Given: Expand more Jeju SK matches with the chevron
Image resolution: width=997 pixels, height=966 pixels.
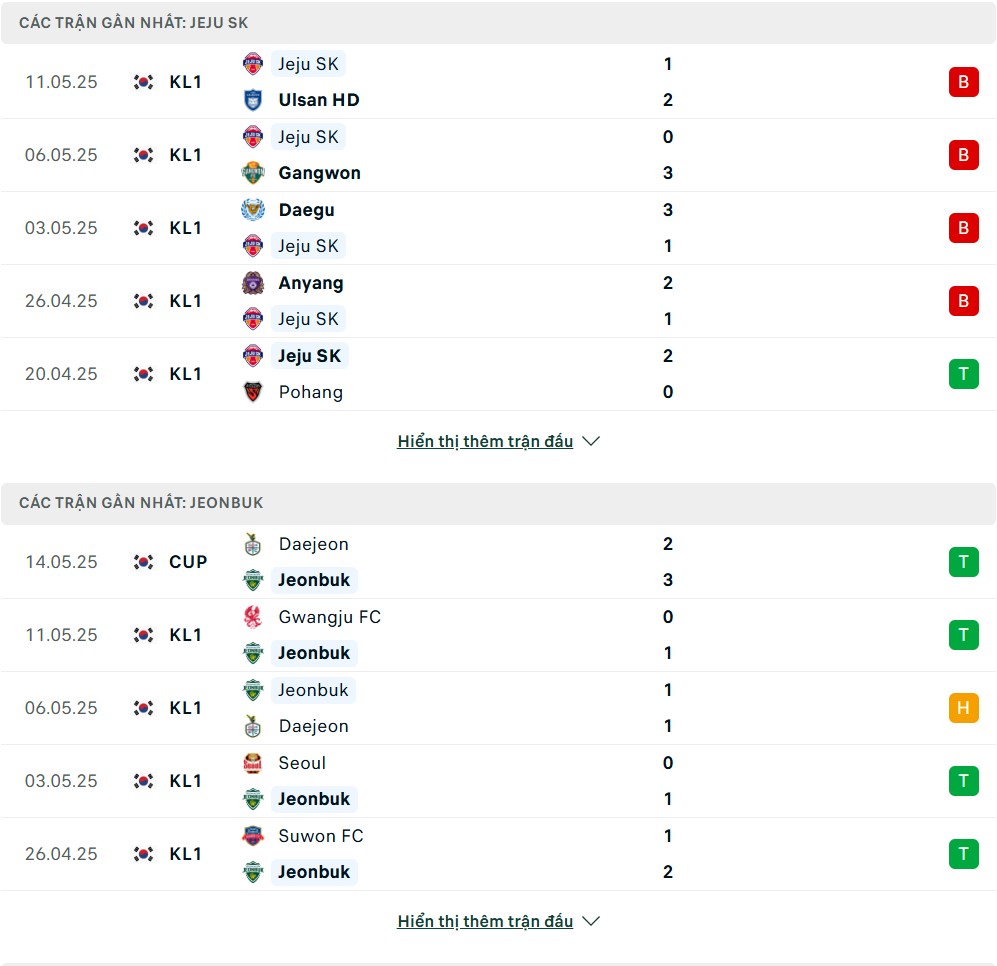Looking at the screenshot, I should 591,441.
